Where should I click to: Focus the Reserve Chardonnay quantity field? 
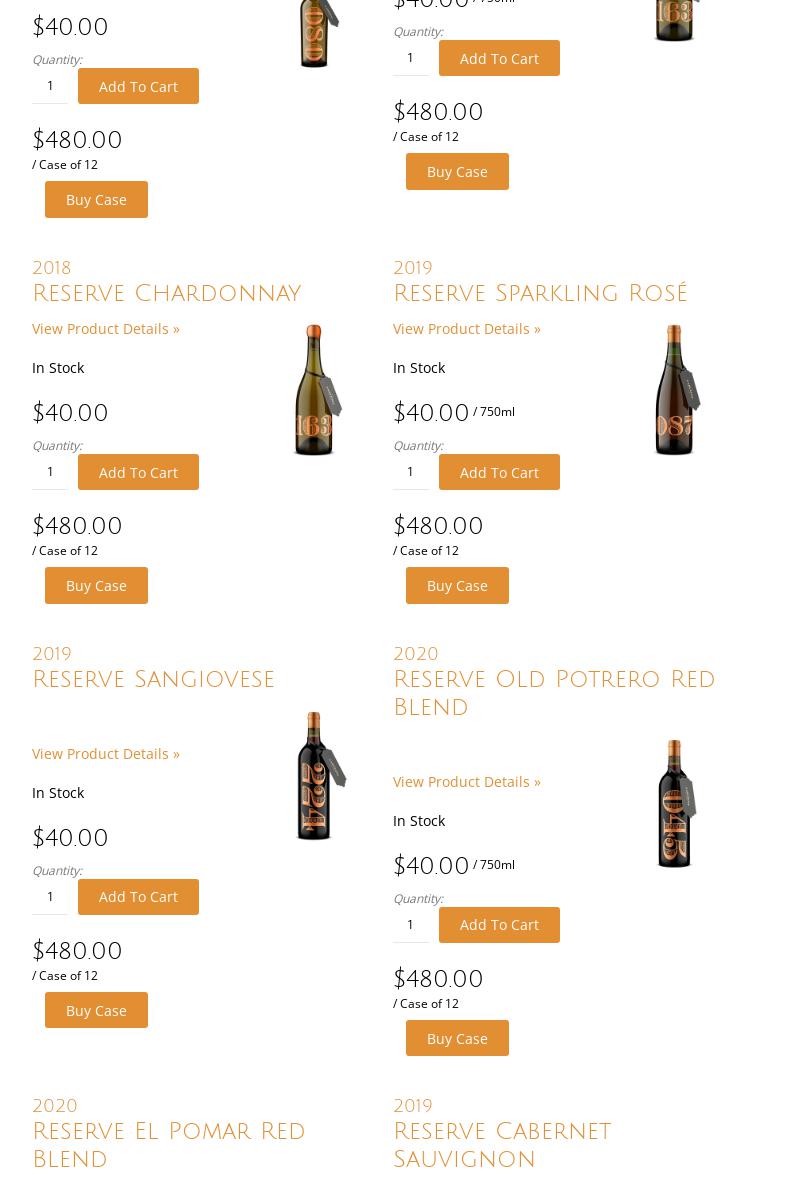[50, 471]
